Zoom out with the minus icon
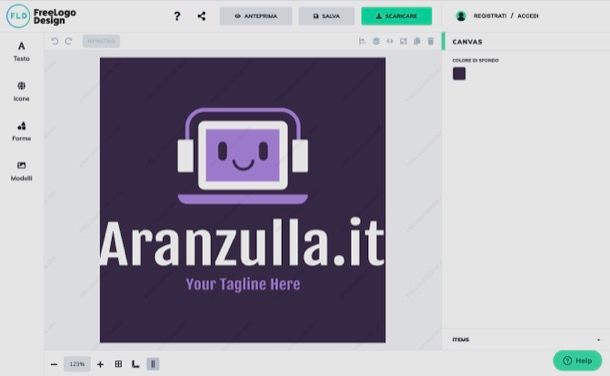 [x=54, y=364]
